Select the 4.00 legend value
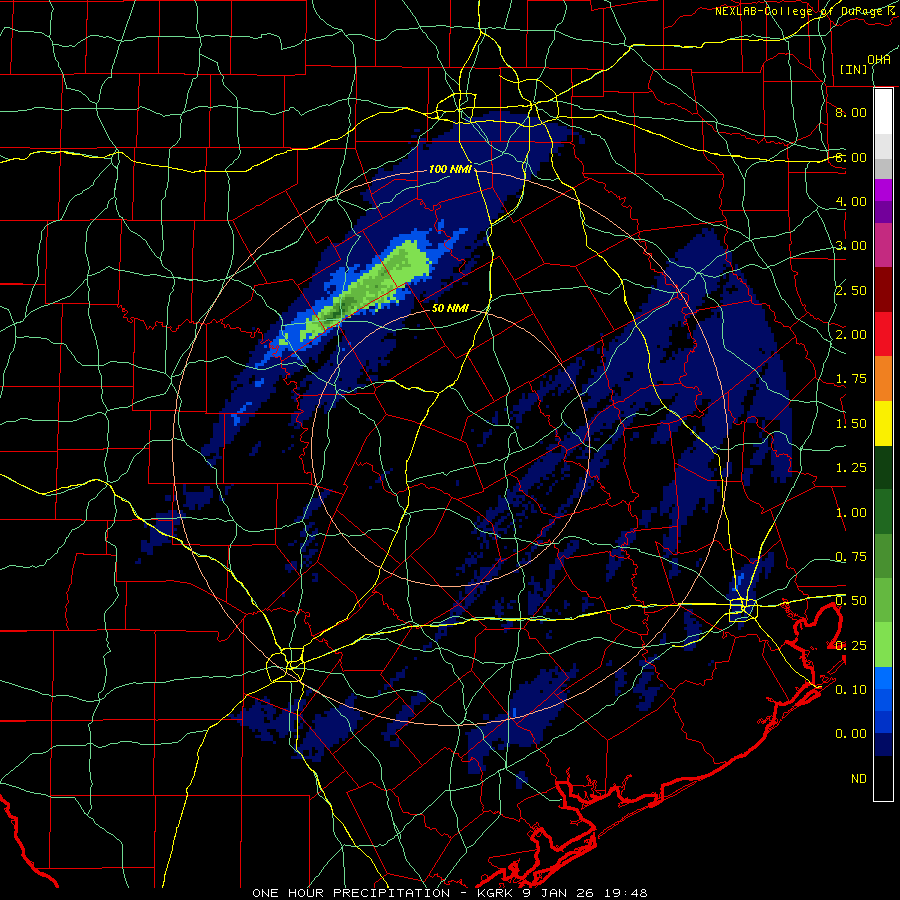This screenshot has height=900, width=900. 851,201
